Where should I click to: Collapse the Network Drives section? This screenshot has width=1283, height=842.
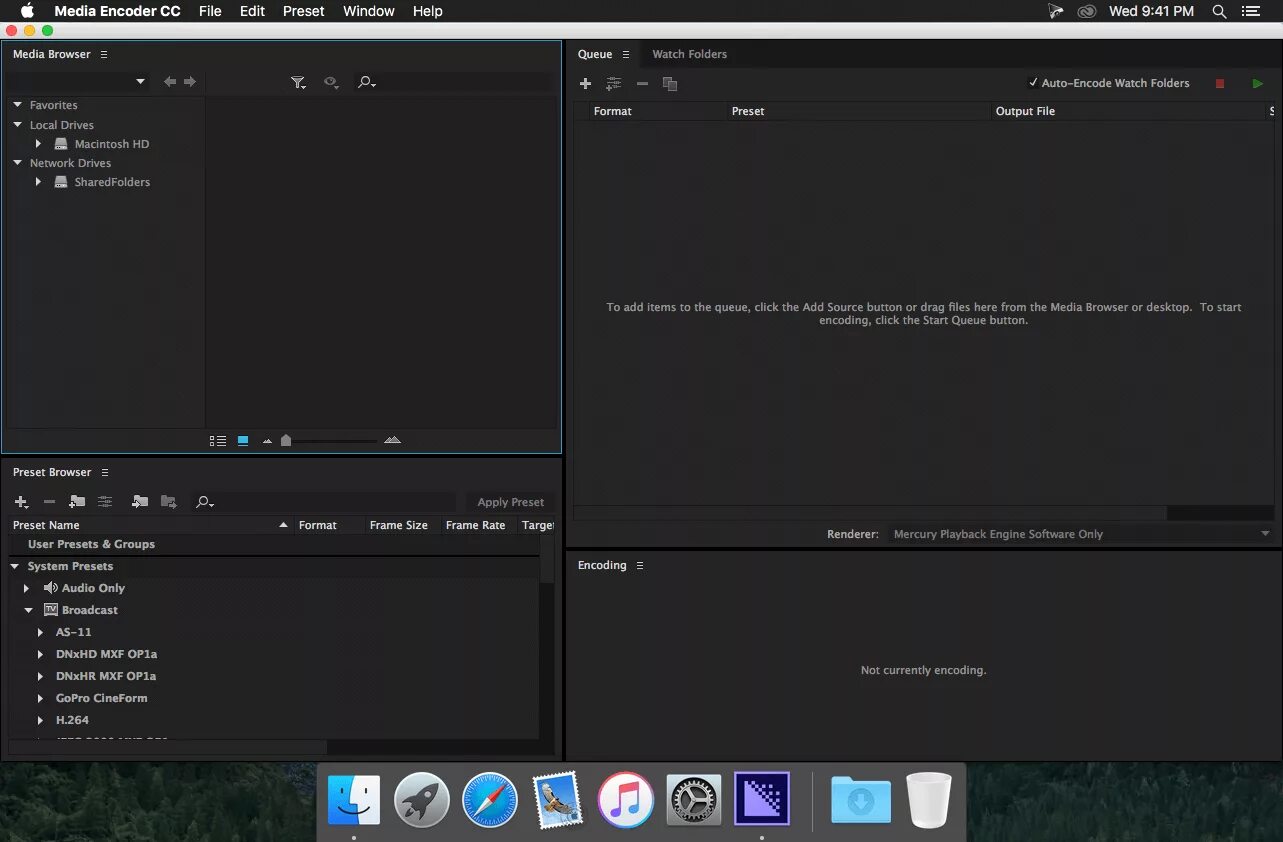click(18, 163)
